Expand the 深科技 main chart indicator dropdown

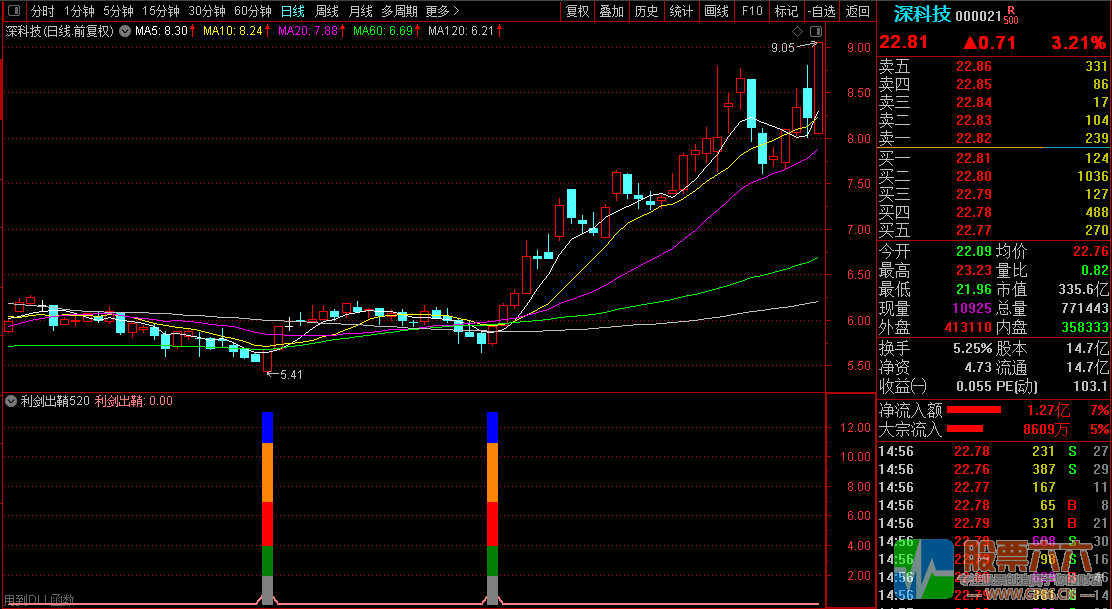(123, 31)
